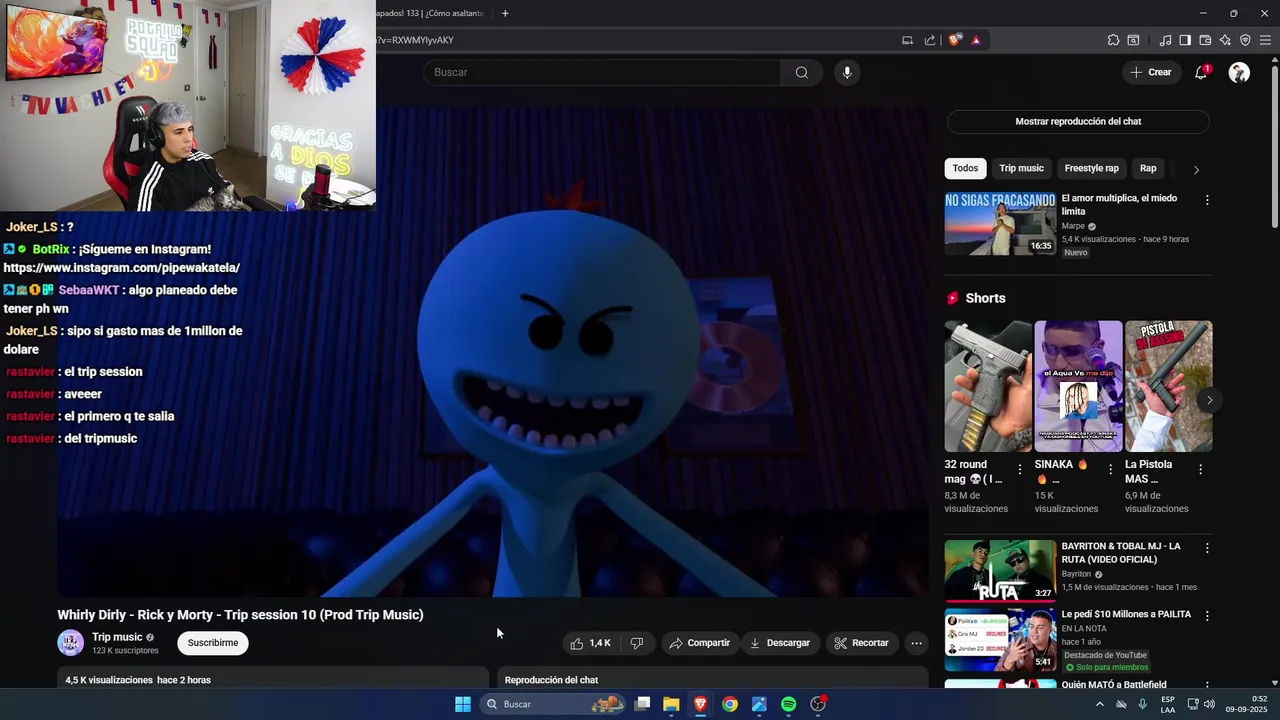
Task: Like the video with thumbs up
Action: coord(590,643)
